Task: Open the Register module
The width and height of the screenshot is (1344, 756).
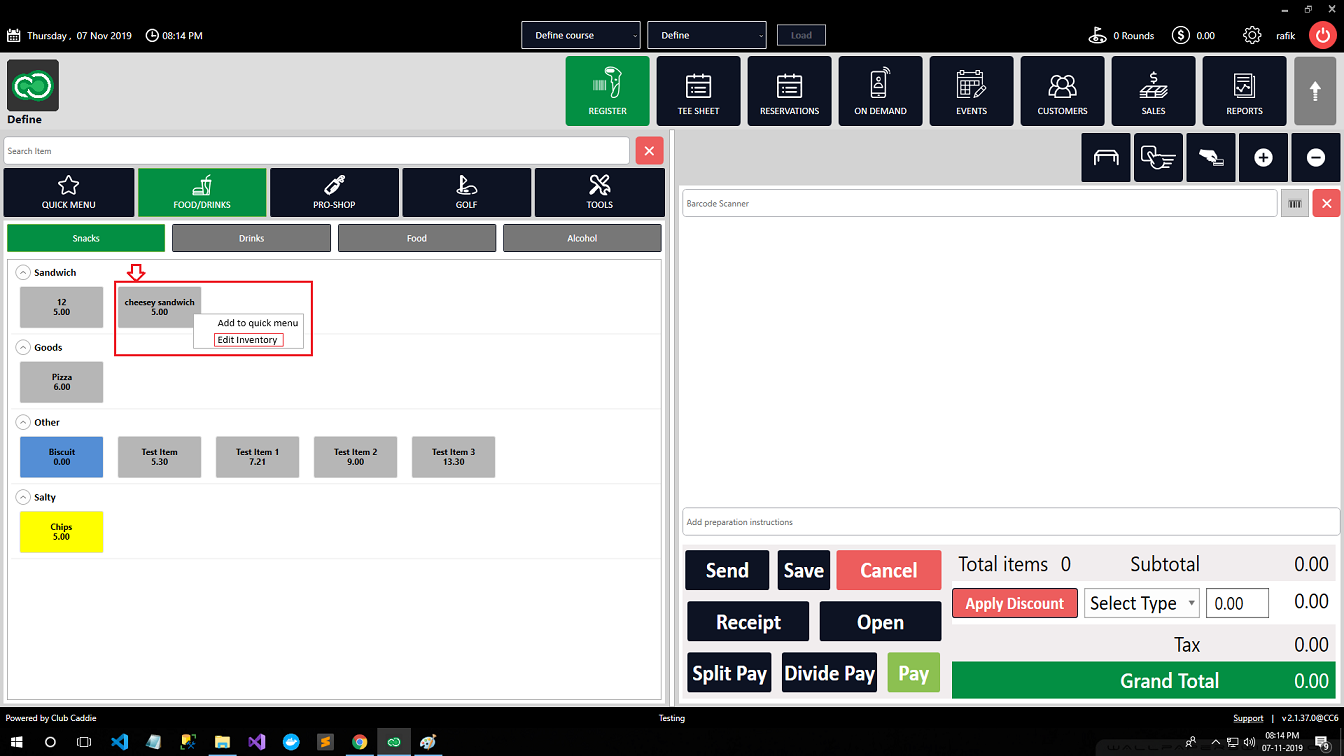Action: pos(607,91)
